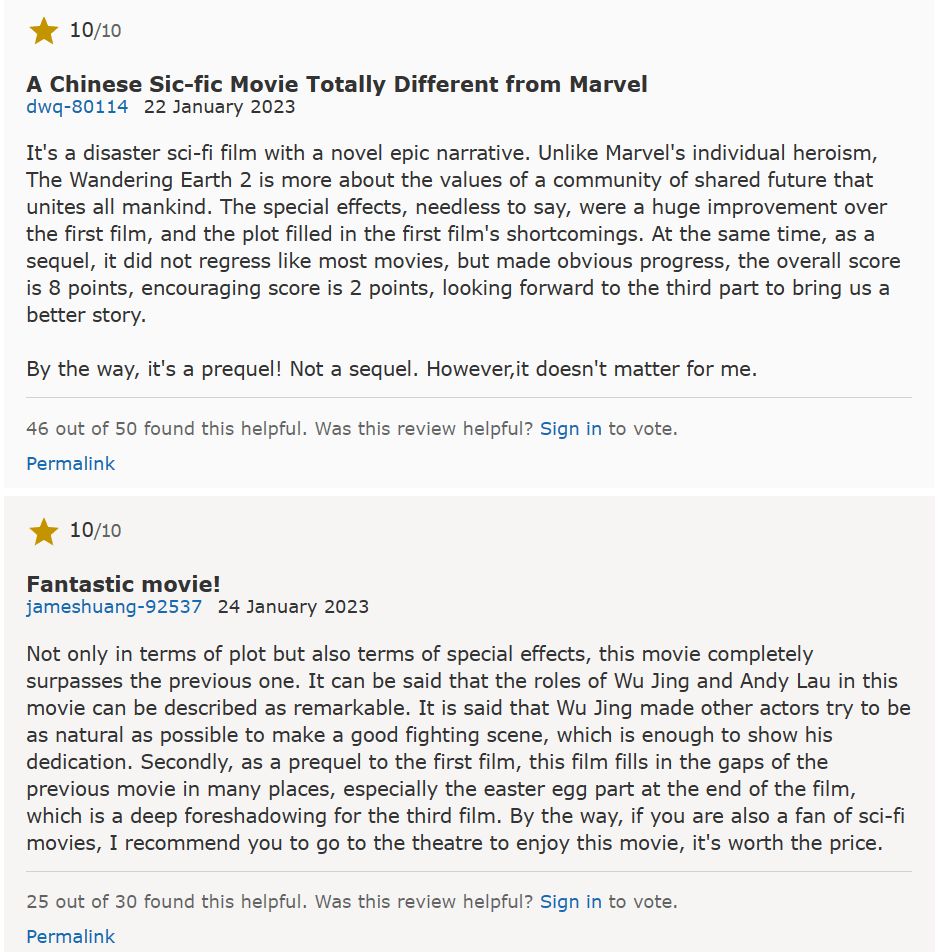The height and width of the screenshot is (952, 943).
Task: Click the line 'By the way, it's a prequel!'
Action: pos(392,369)
